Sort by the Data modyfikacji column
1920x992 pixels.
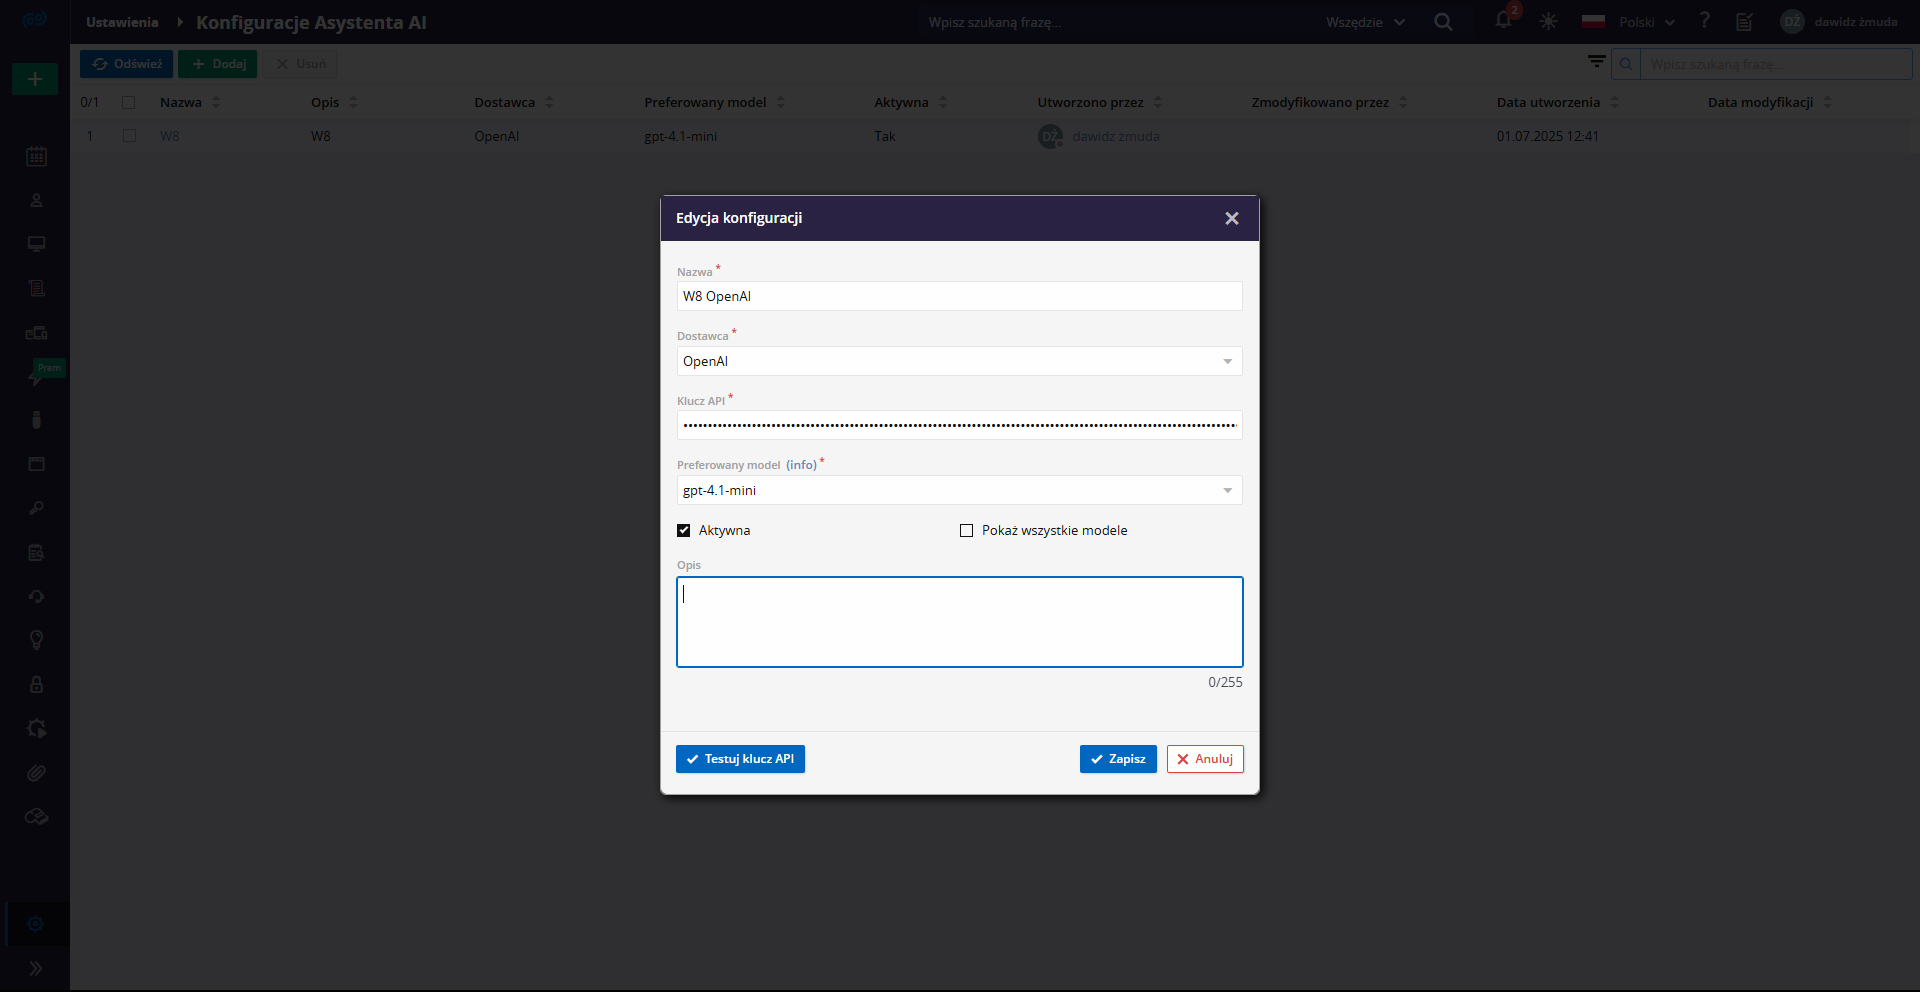pos(1770,102)
